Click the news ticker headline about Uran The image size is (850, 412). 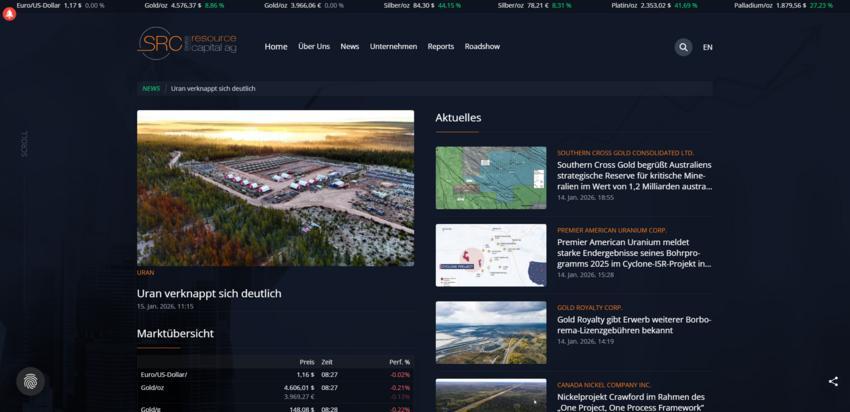[213, 88]
